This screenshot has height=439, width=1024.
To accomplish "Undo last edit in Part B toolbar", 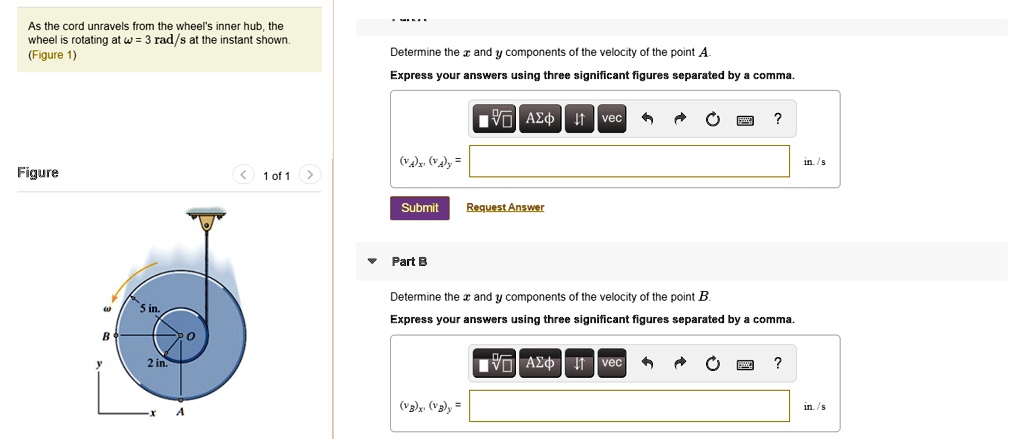I will pos(647,364).
